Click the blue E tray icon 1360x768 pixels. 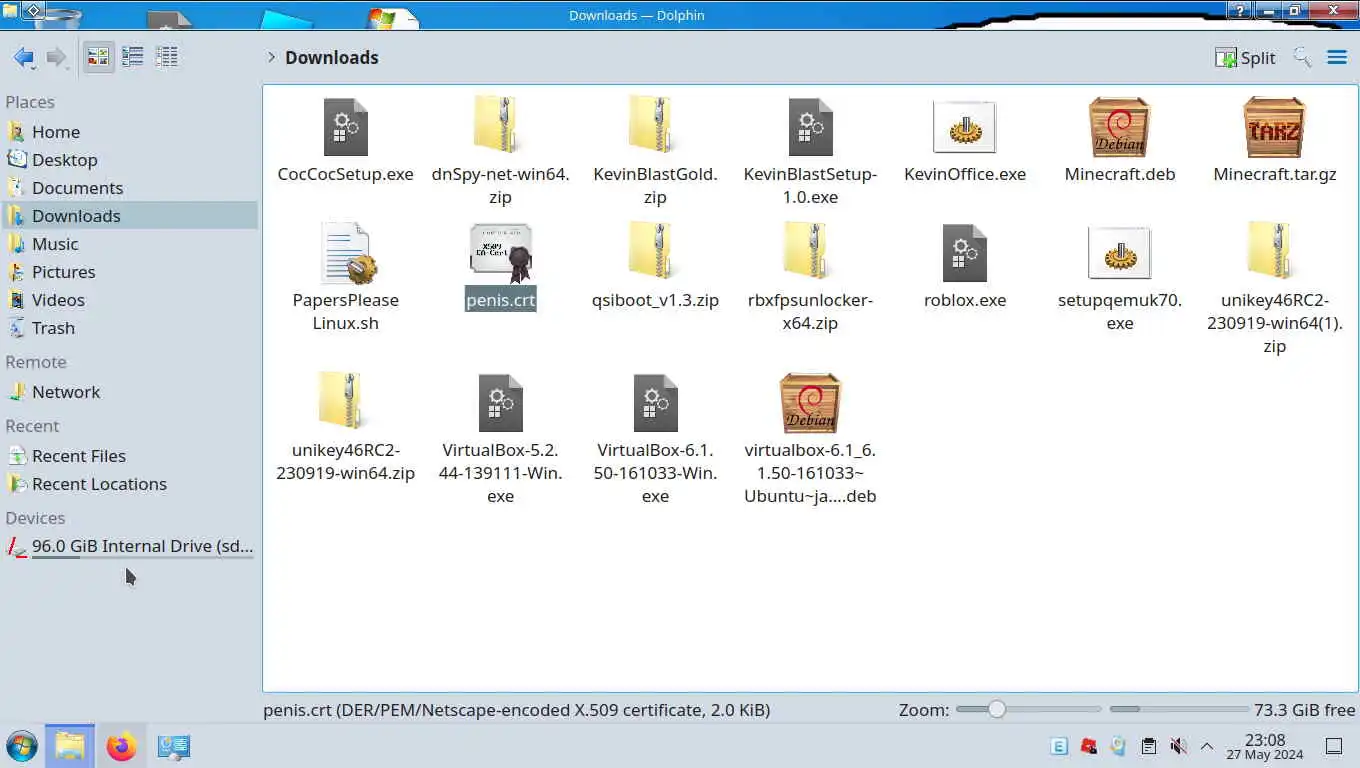[x=1059, y=746]
